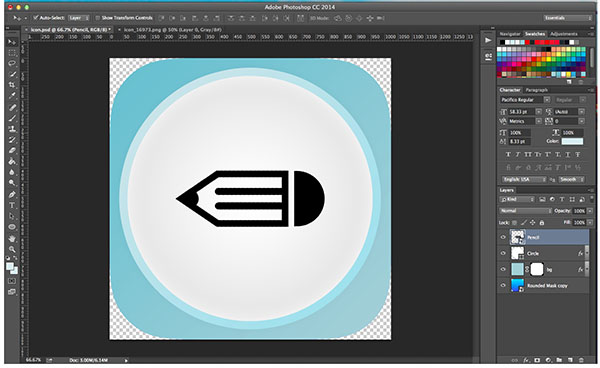Delete layer with the trash icon
This screenshot has height=368, width=600.
[581, 360]
